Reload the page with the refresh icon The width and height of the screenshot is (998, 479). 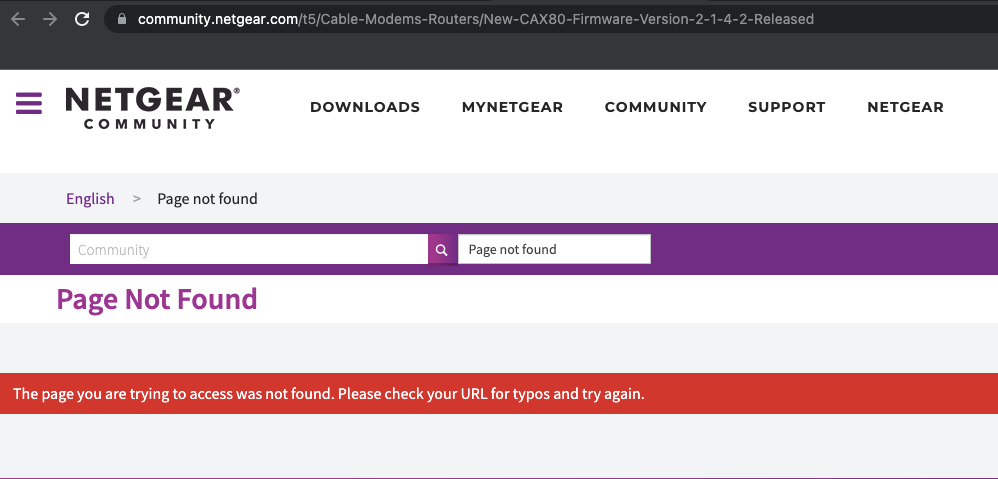[x=82, y=19]
